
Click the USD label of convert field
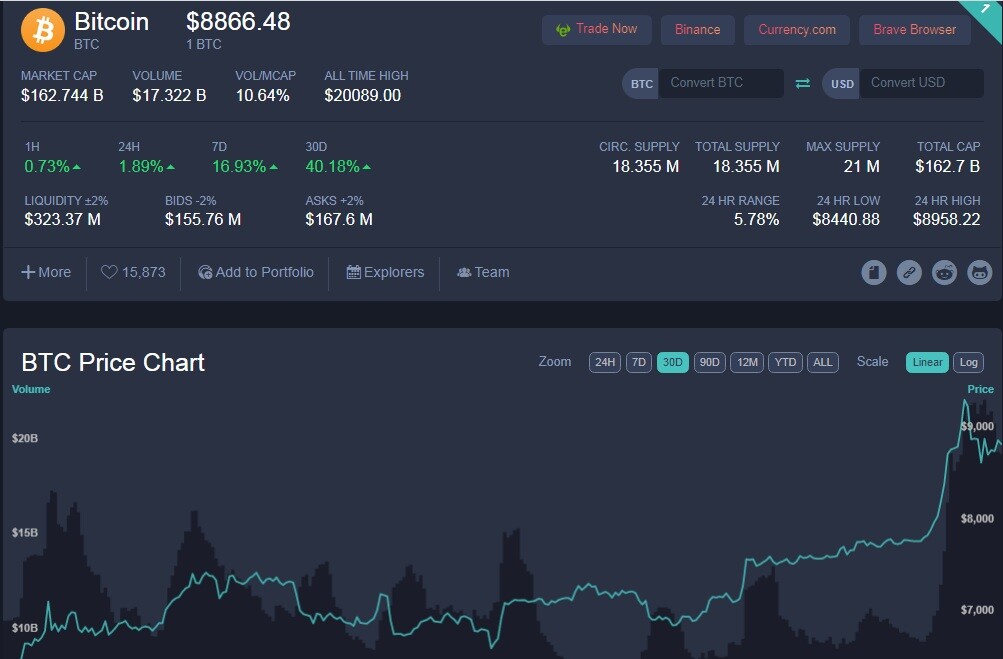(x=842, y=84)
